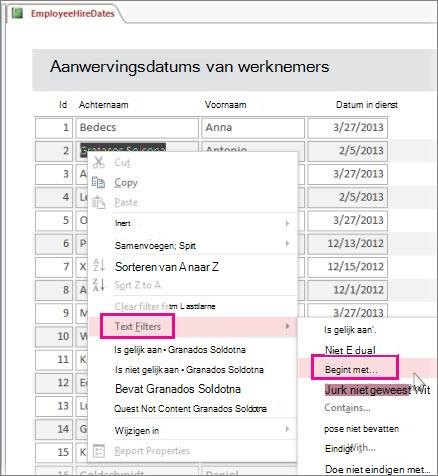Click the Id field showing 1
The height and width of the screenshot is (476, 438).
pyautogui.click(x=54, y=128)
